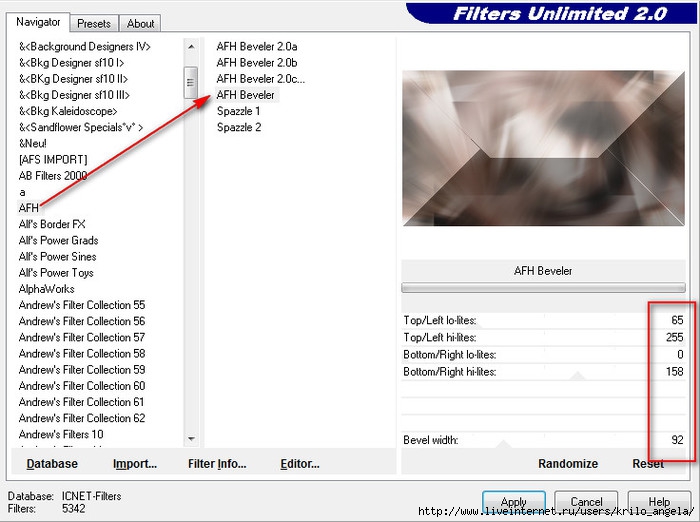Select Andrew's Filter Collection 57
The image size is (700, 522).
82,337
